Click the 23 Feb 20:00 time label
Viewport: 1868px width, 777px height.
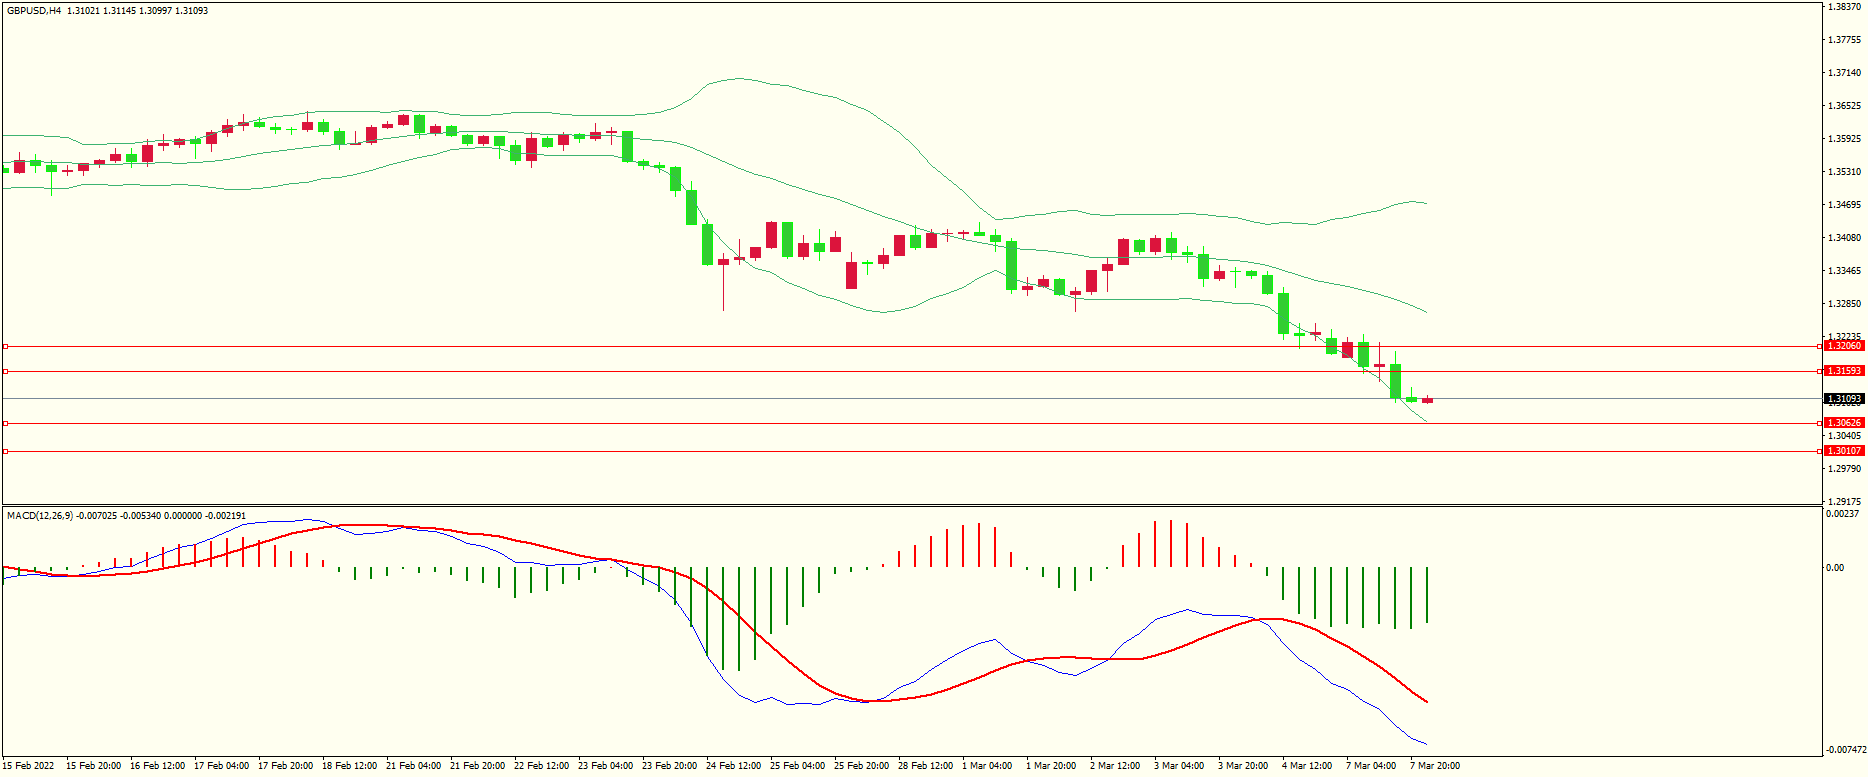[669, 766]
